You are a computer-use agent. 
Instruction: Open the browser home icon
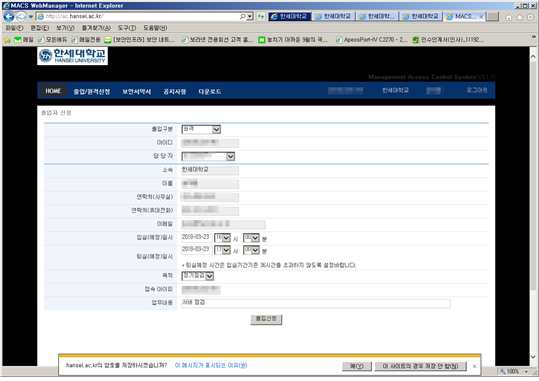pyautogui.click(x=509, y=17)
